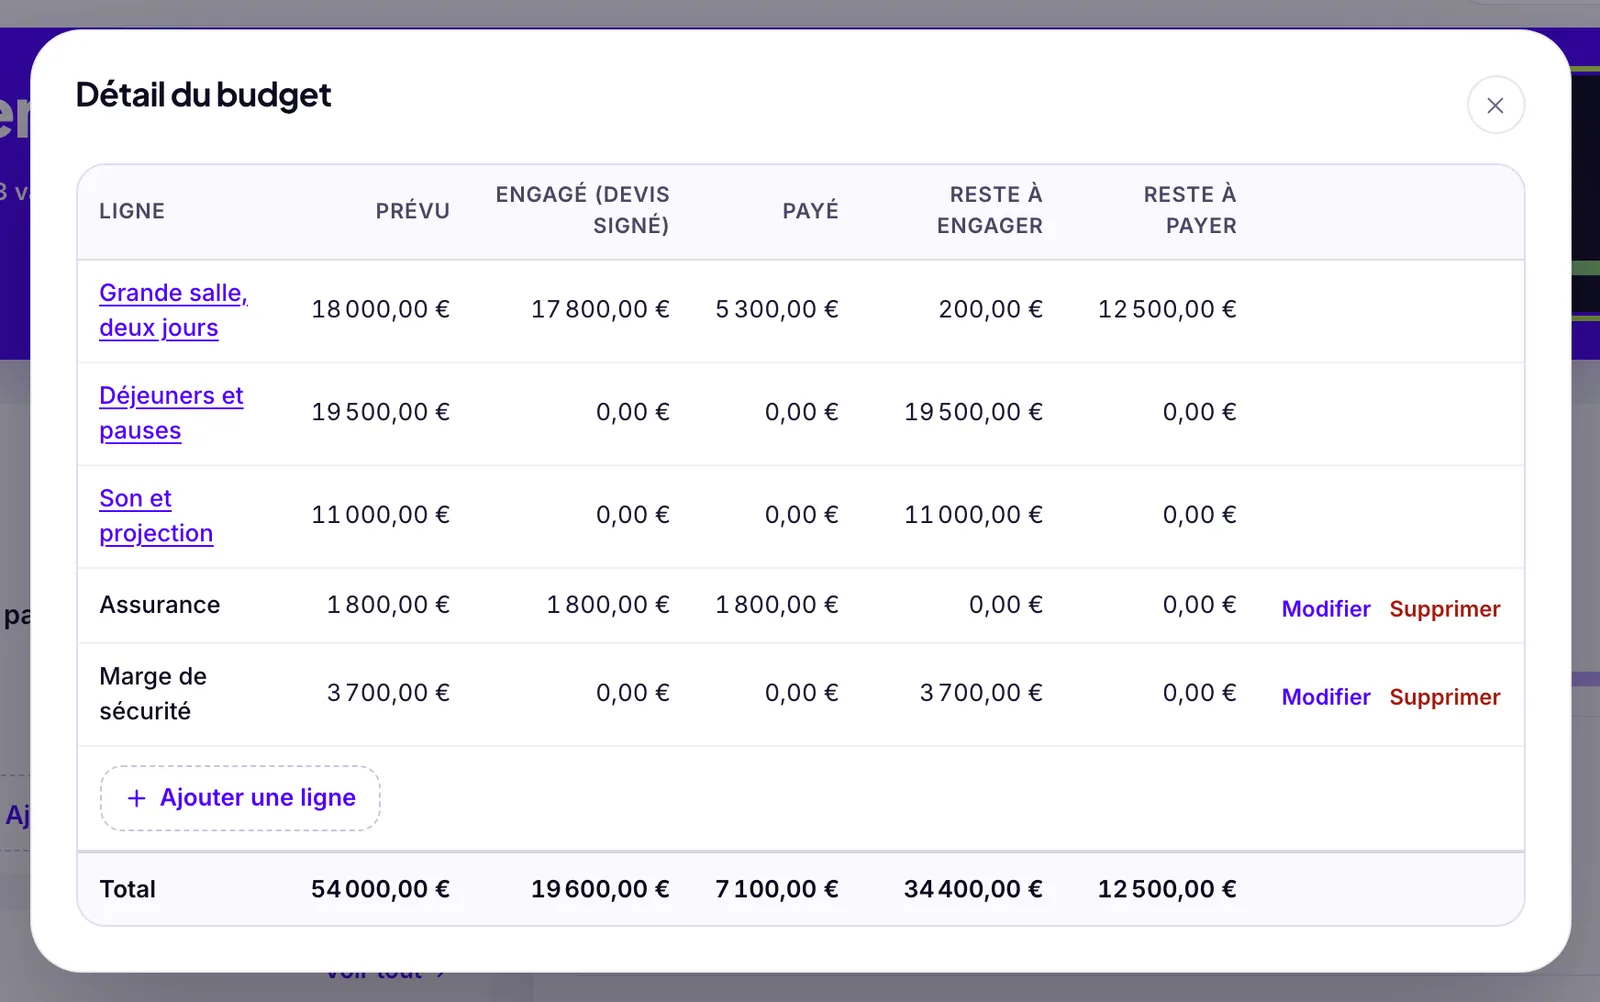Image resolution: width=1600 pixels, height=1002 pixels.
Task: Click the Ajouter une ligne button
Action: pyautogui.click(x=240, y=798)
